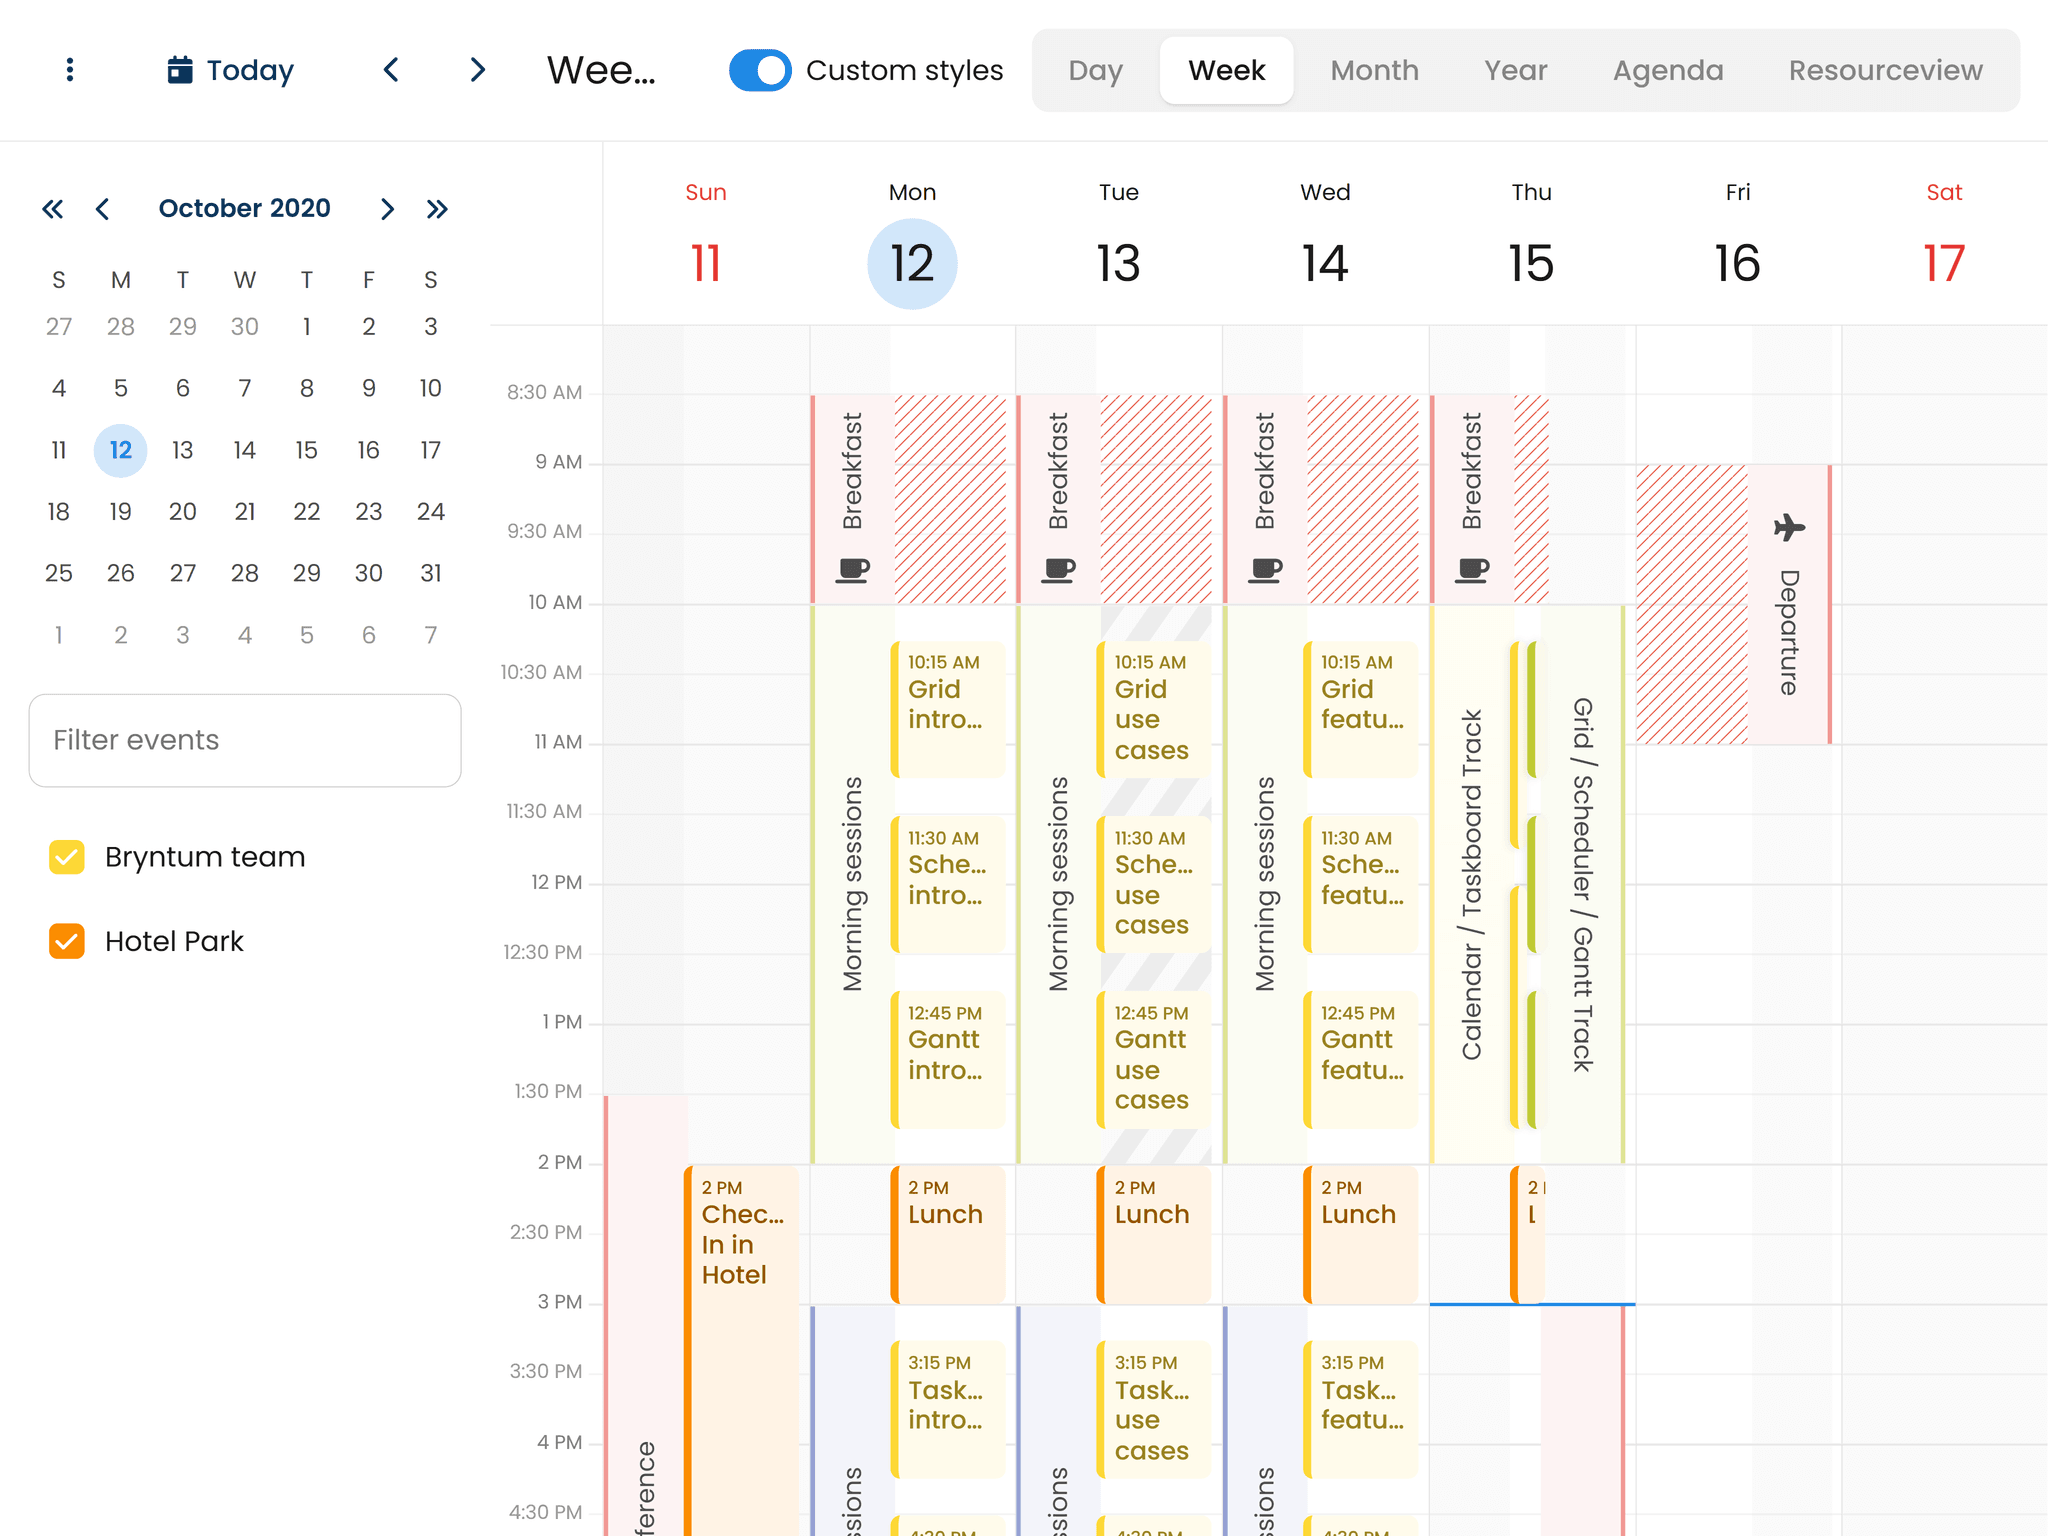The width and height of the screenshot is (2048, 1536).
Task: Open the Agenda view tab
Action: (x=1667, y=70)
